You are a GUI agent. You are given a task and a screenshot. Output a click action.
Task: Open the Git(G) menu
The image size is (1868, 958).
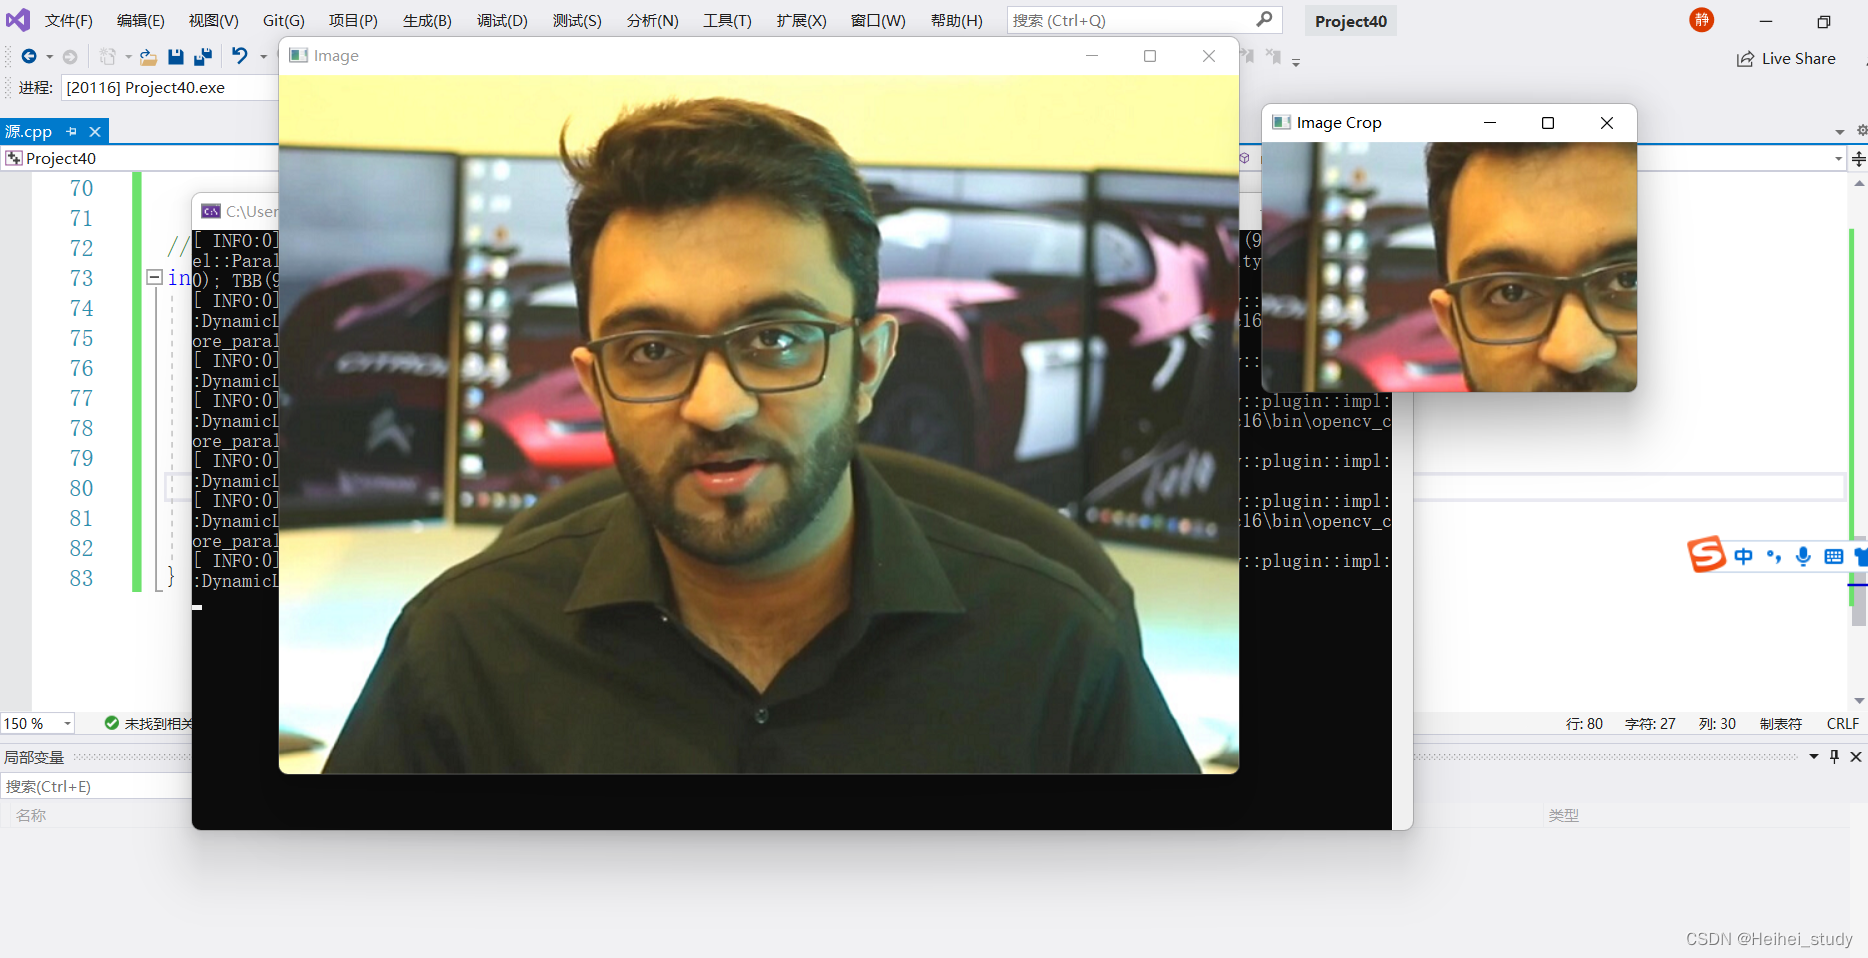click(x=283, y=20)
